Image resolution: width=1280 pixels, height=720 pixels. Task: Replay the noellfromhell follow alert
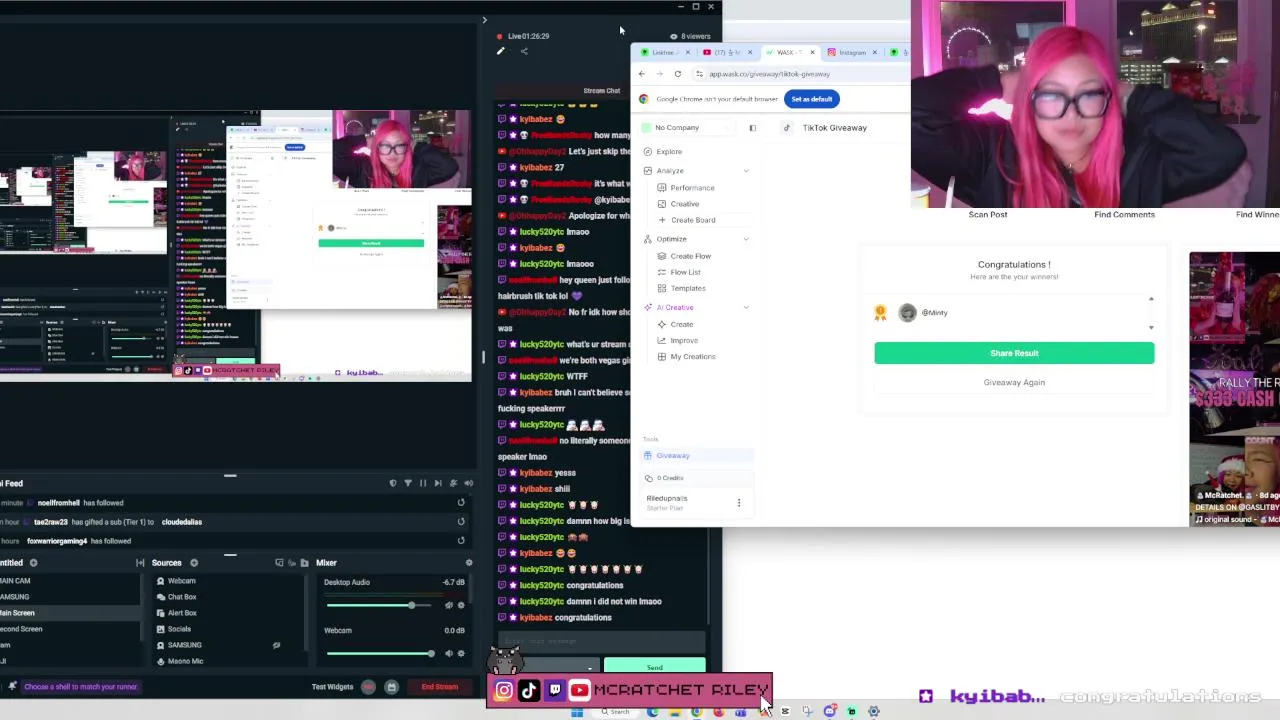461,503
